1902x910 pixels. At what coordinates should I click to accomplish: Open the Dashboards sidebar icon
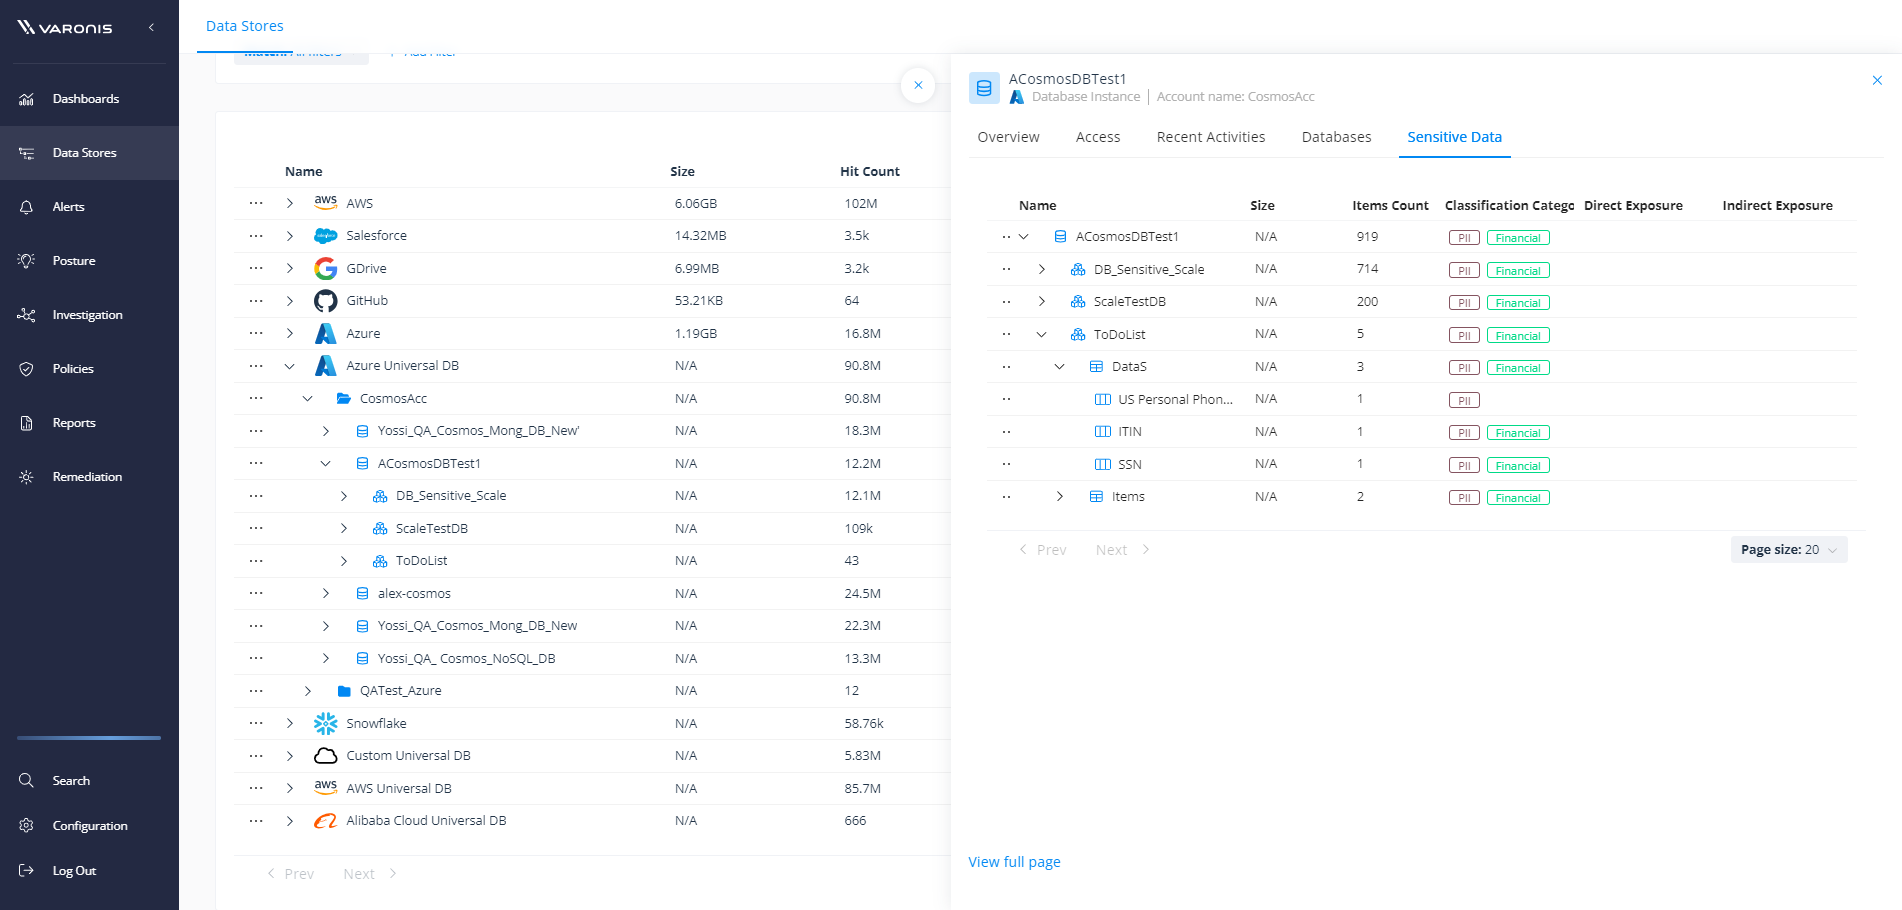(x=27, y=99)
